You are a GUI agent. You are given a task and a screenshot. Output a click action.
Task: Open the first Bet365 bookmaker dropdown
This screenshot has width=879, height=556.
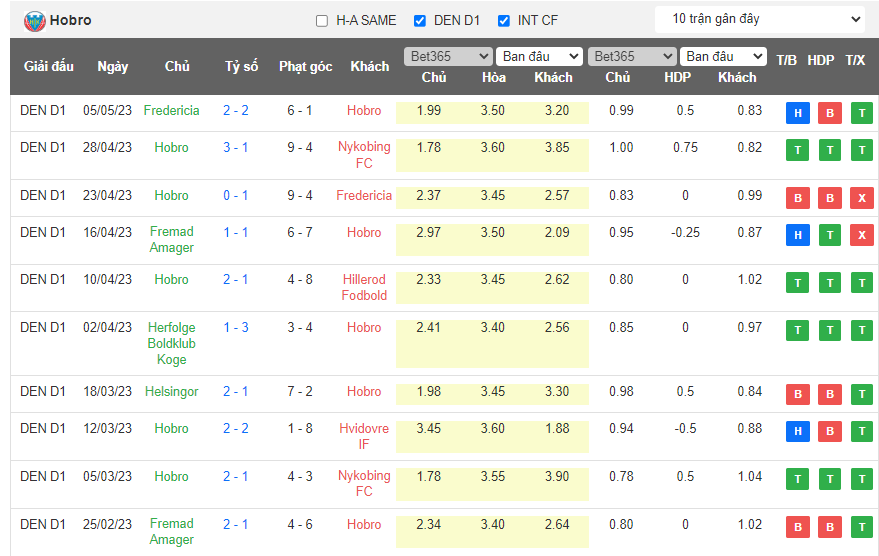click(x=447, y=57)
